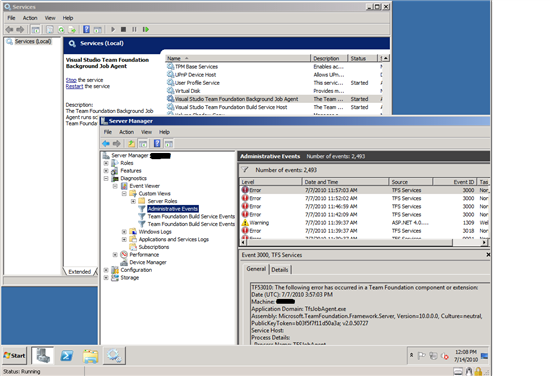Click Services list scroll up arrow
550x376 pixels.
click(x=386, y=58)
